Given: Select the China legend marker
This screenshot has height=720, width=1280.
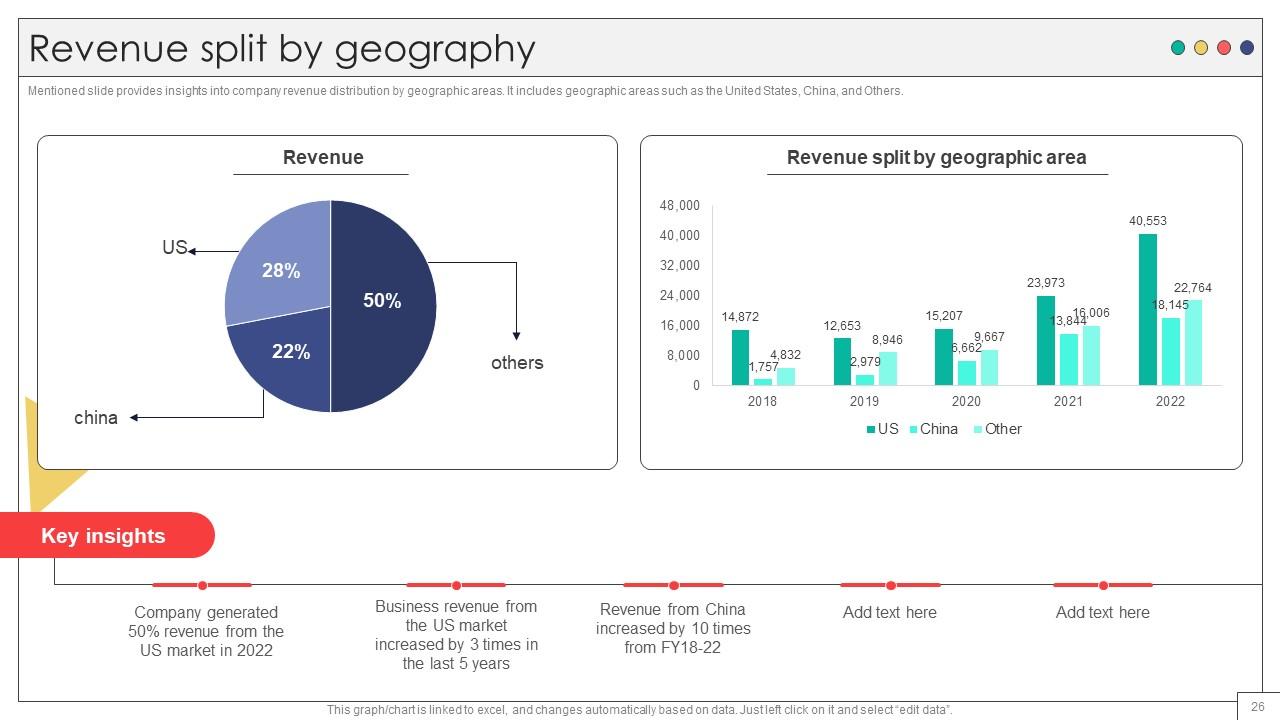Looking at the screenshot, I should (914, 429).
